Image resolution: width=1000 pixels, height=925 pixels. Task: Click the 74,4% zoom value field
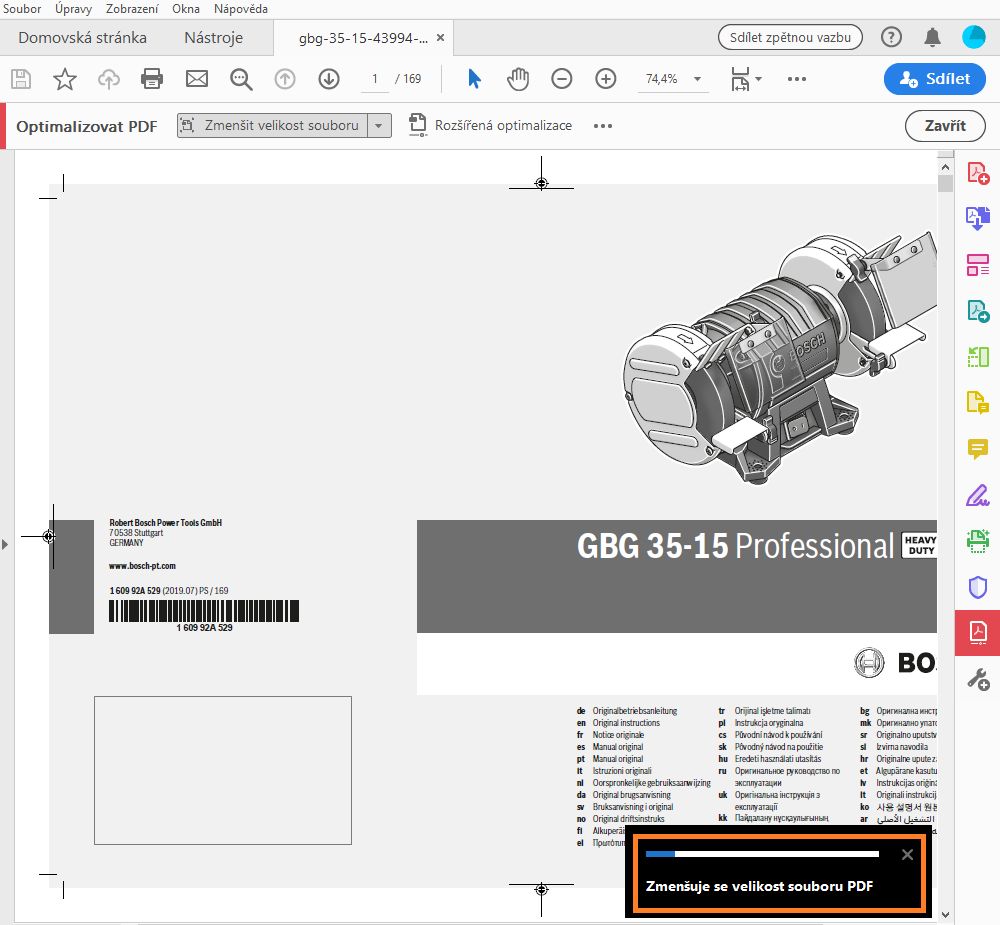(x=662, y=79)
